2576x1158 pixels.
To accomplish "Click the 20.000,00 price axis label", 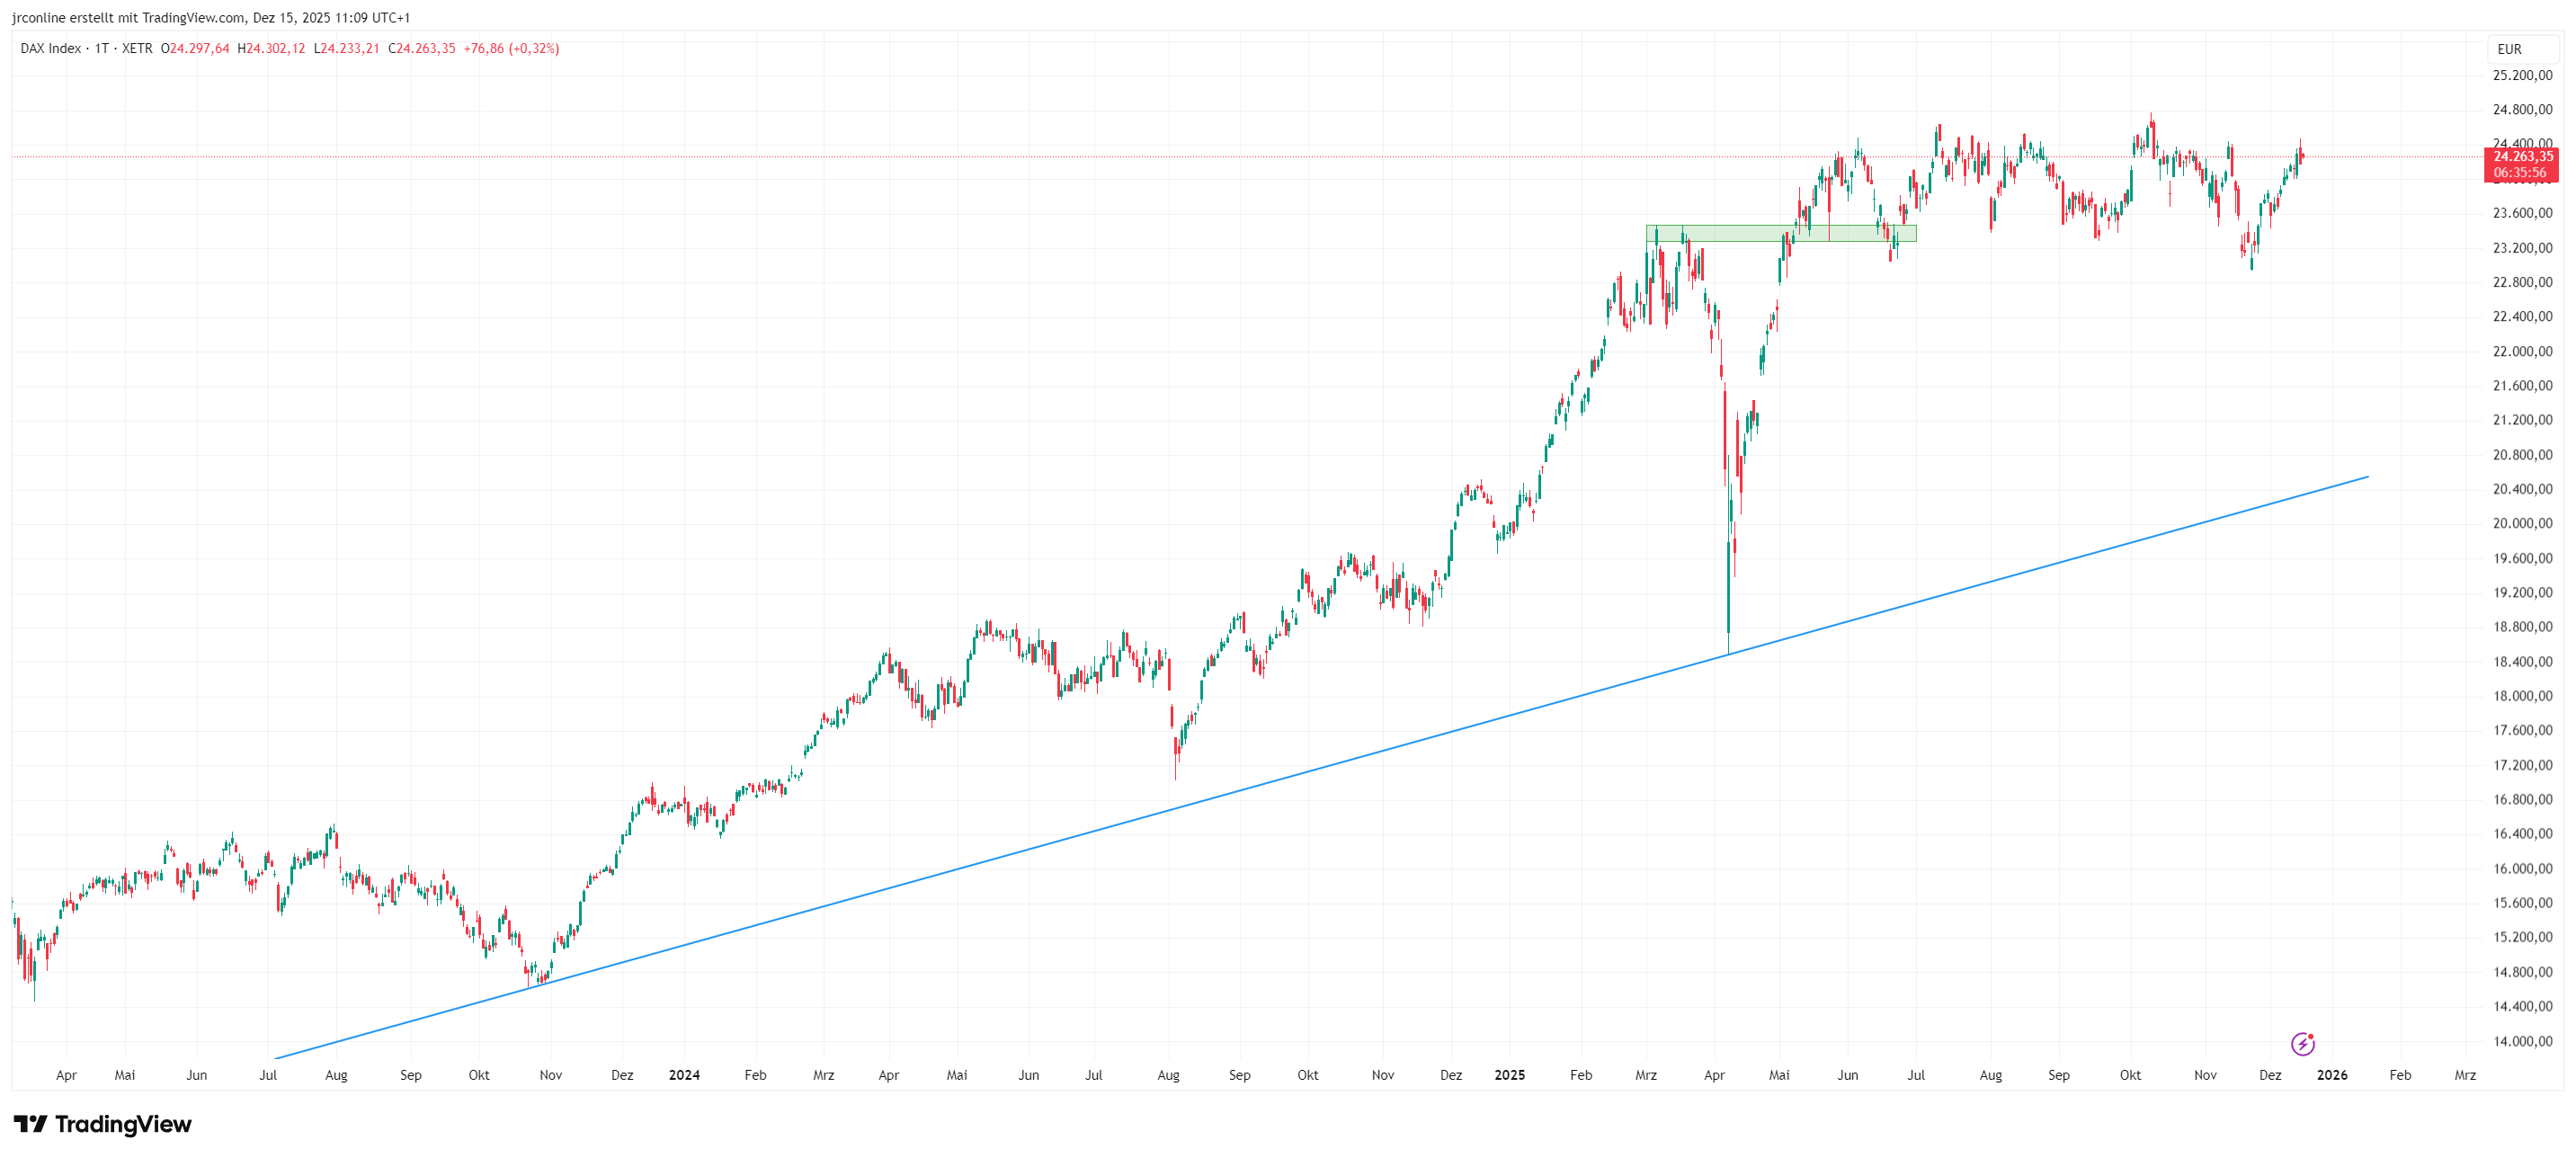I will 2522,524.
